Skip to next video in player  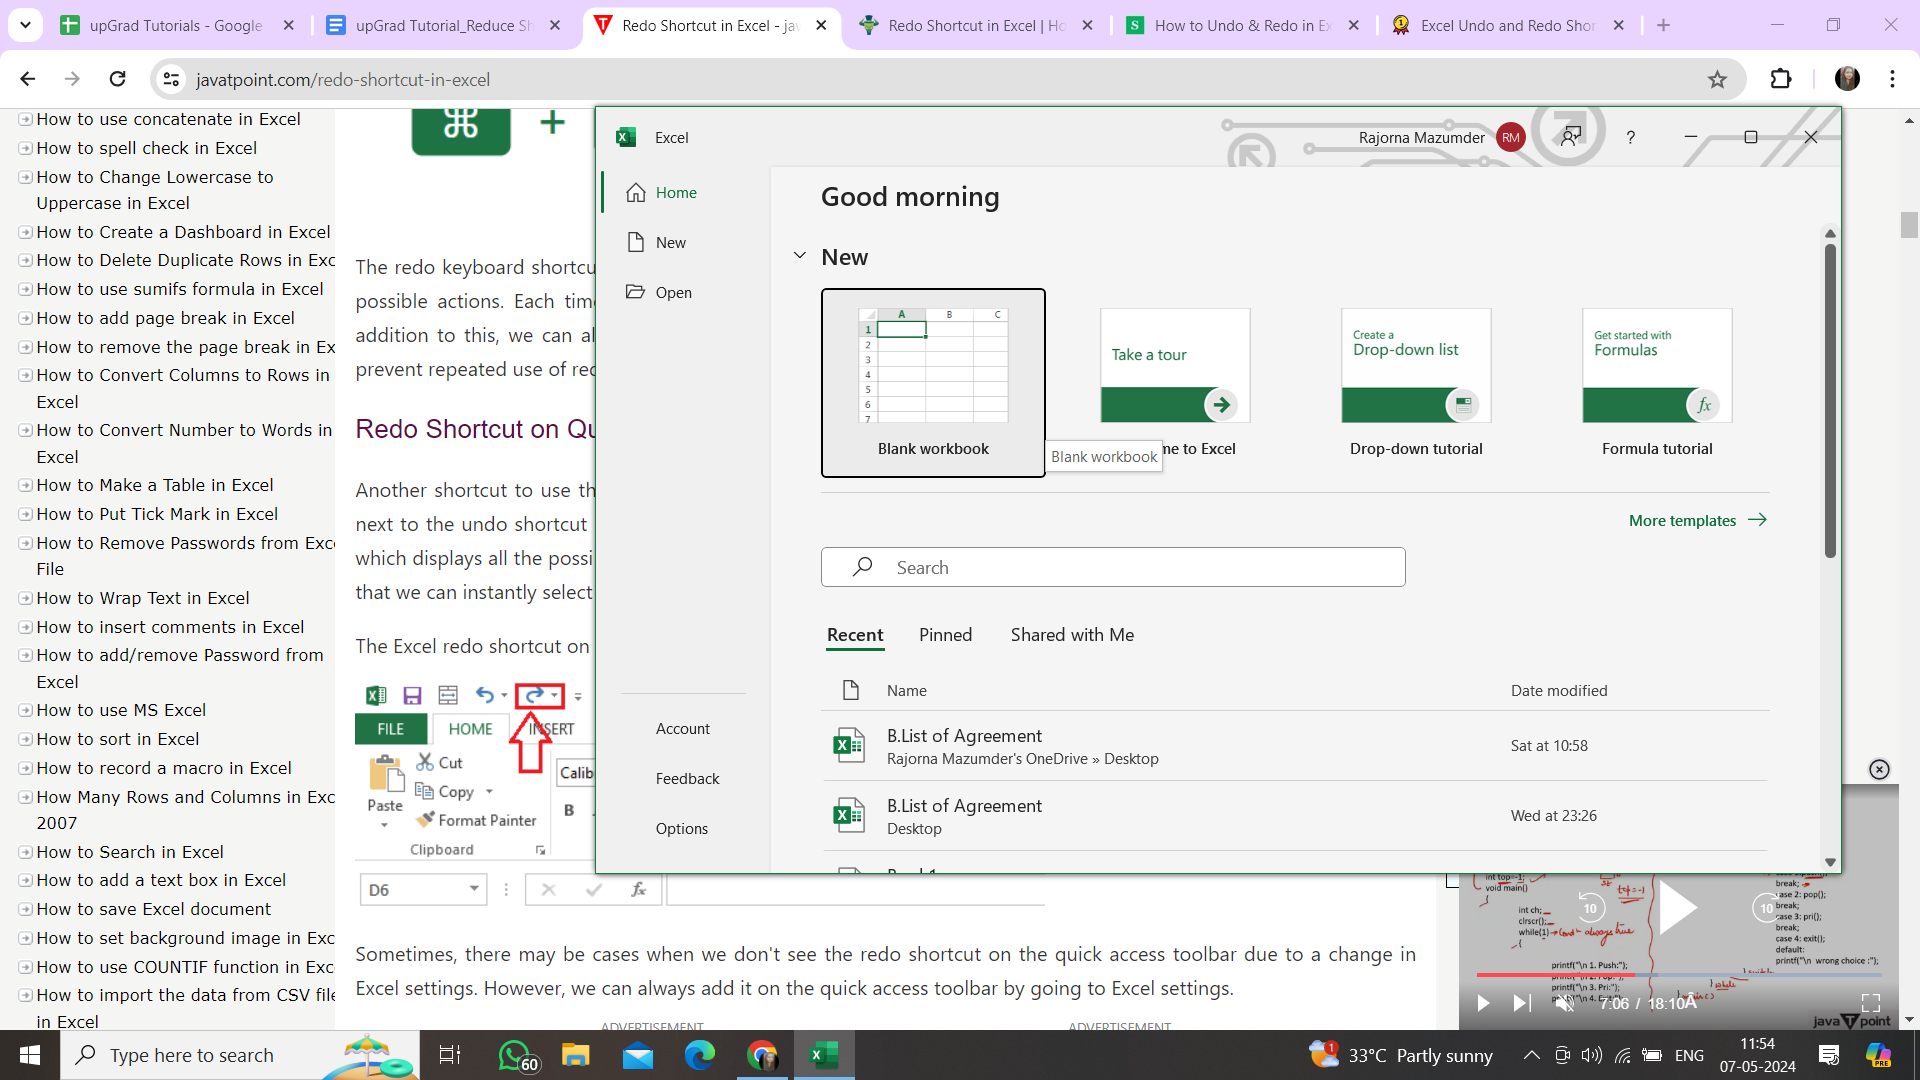(1521, 1003)
